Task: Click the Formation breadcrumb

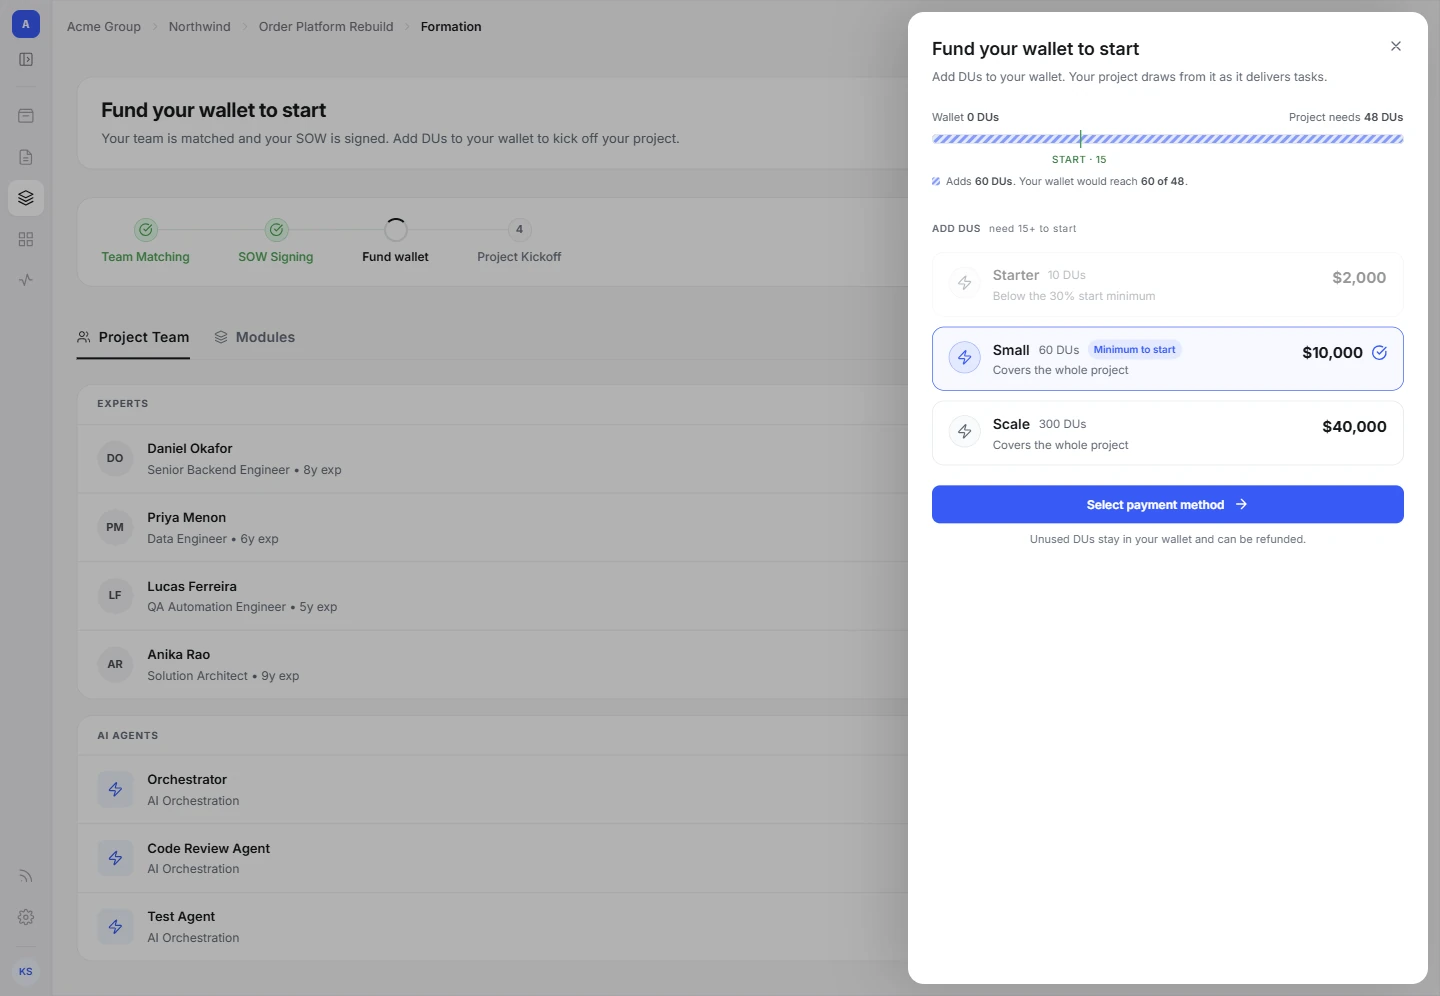Action: click(x=451, y=27)
